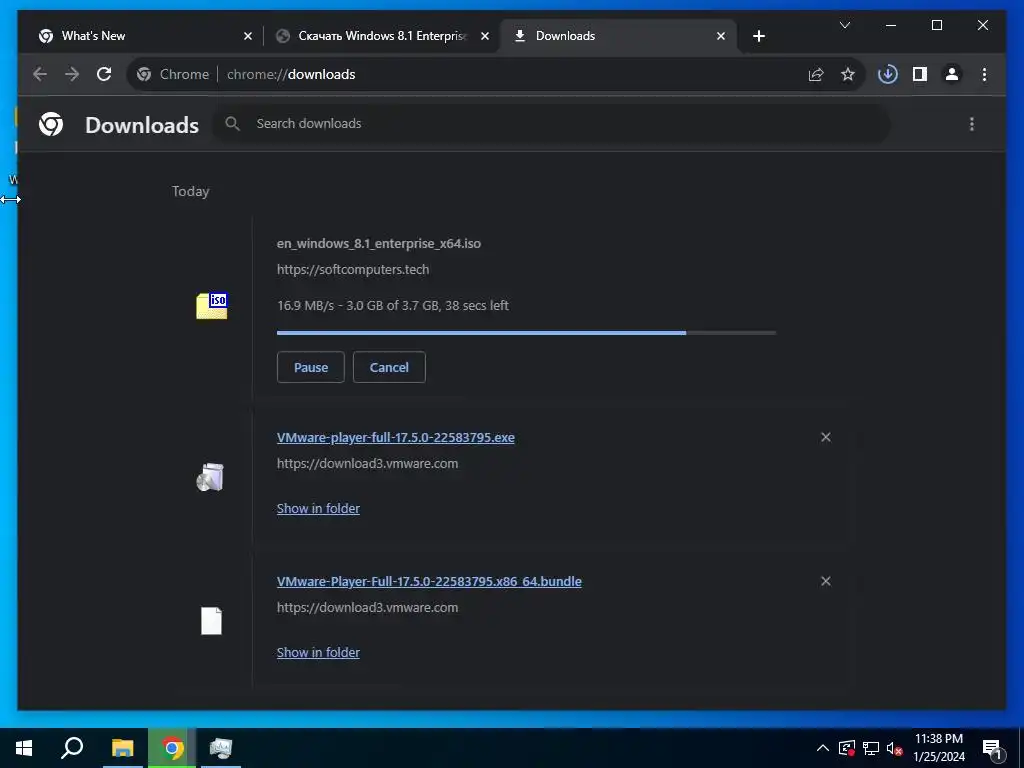Click the download3.vmware.com URL under the .bundle
The width and height of the screenshot is (1024, 768).
(x=367, y=607)
